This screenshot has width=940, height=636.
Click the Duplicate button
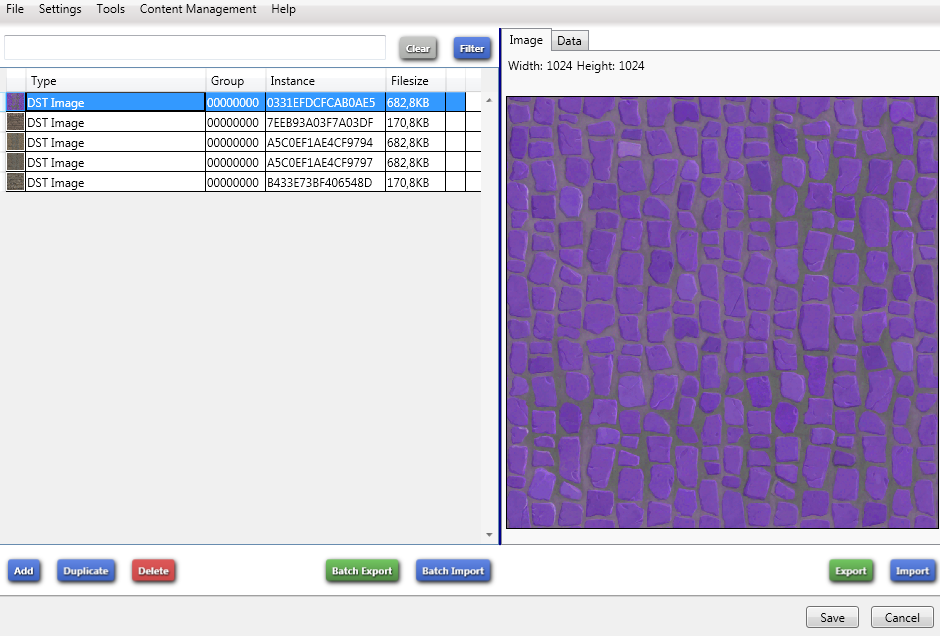86,571
